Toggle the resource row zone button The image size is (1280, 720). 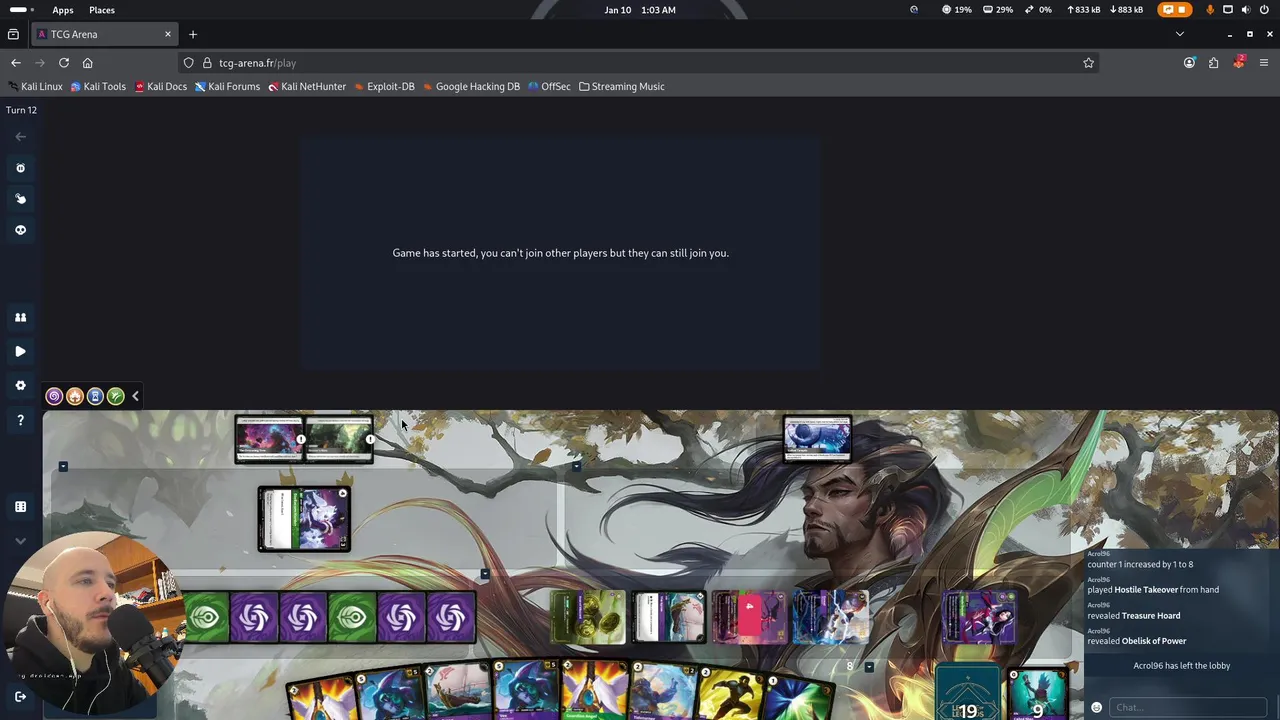click(485, 574)
